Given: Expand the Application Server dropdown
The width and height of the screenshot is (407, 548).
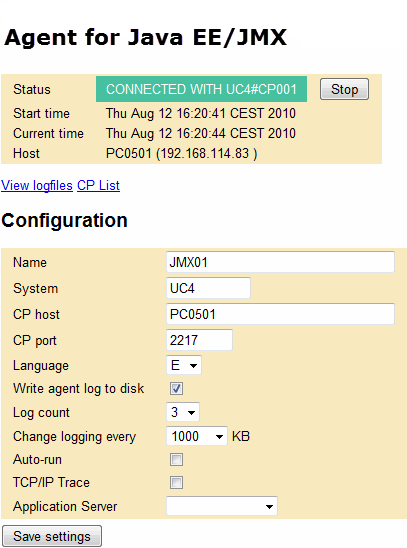Looking at the screenshot, I should [x=222, y=506].
